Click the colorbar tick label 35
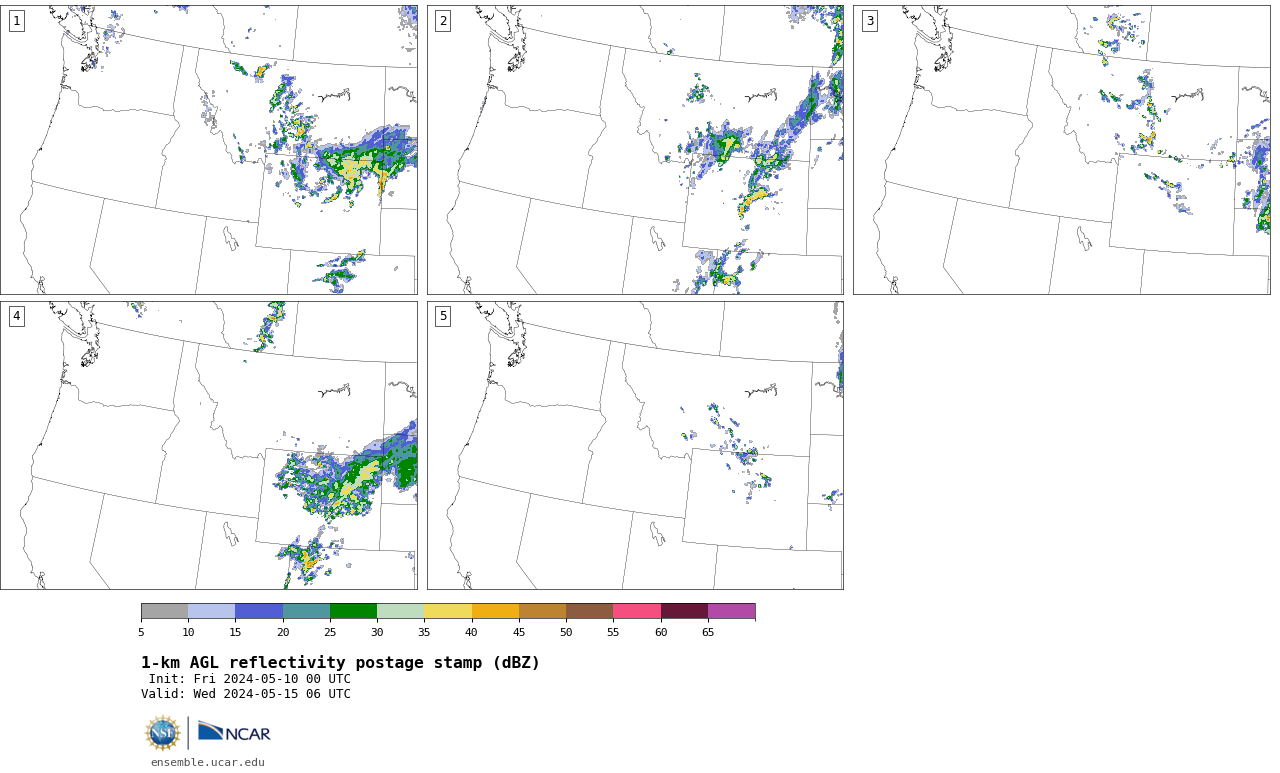The width and height of the screenshot is (1280, 773). point(424,632)
